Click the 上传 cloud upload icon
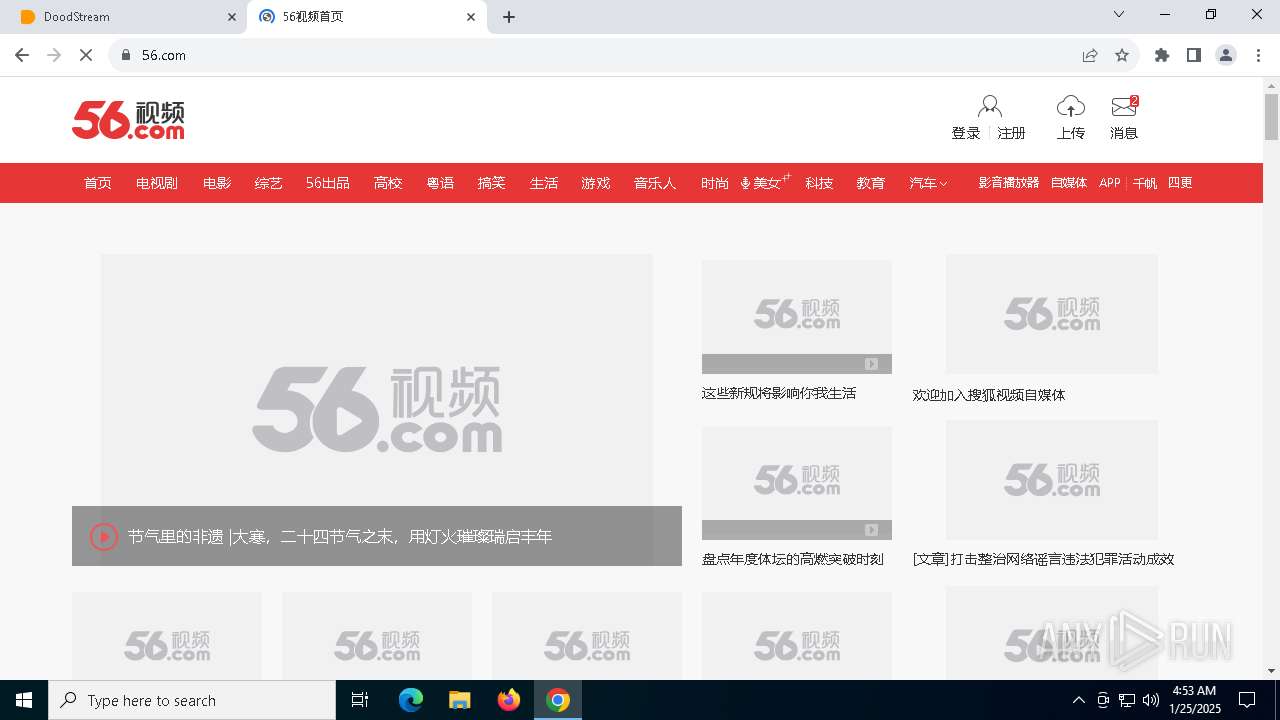Screen dimensions: 1280x720 point(1071,107)
